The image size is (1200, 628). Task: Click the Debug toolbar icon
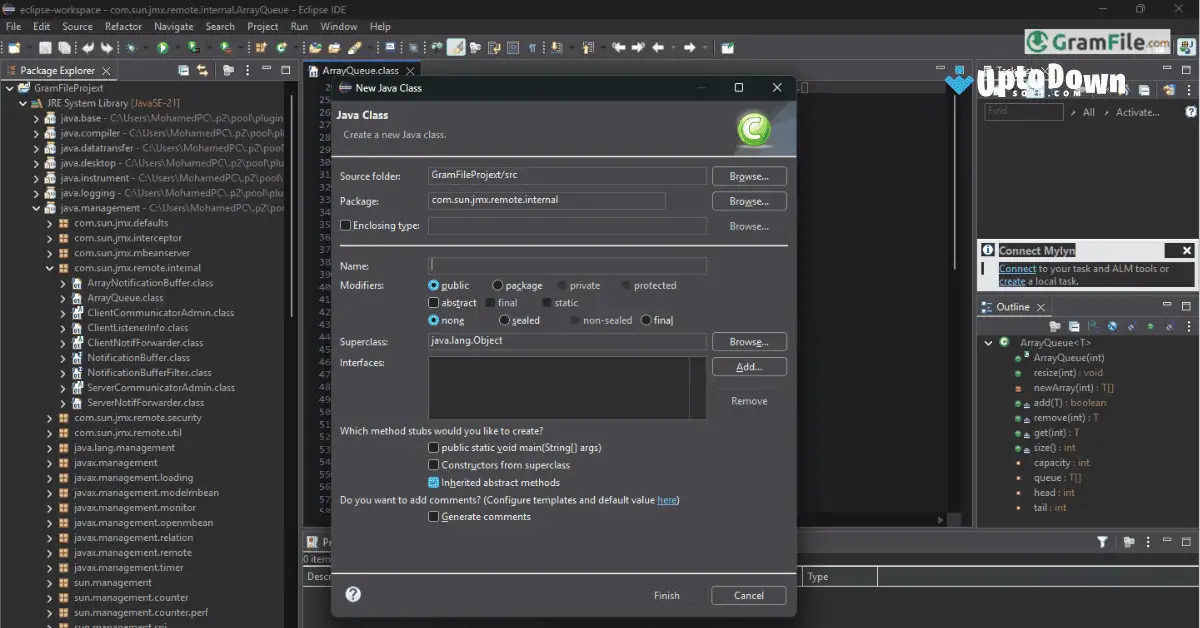click(x=132, y=47)
